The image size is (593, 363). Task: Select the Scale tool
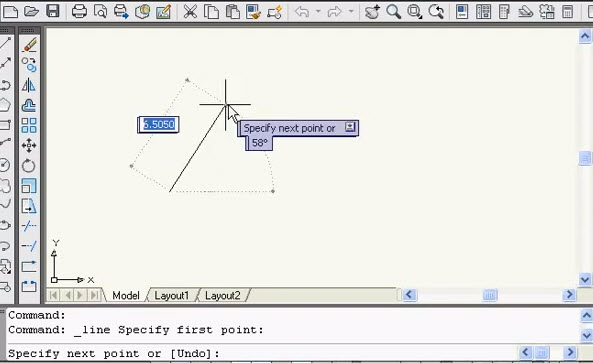point(29,186)
